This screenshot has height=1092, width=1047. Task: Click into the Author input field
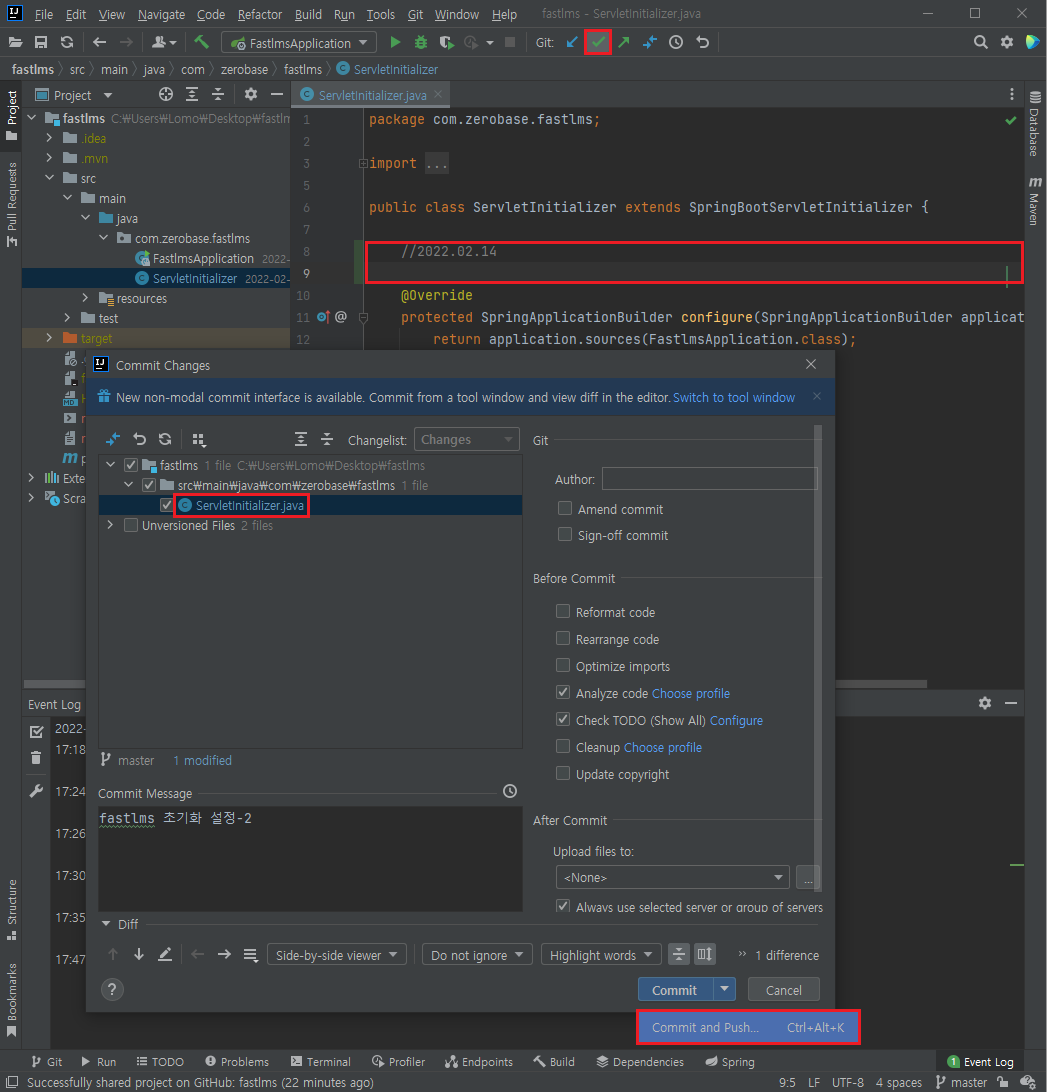point(709,479)
